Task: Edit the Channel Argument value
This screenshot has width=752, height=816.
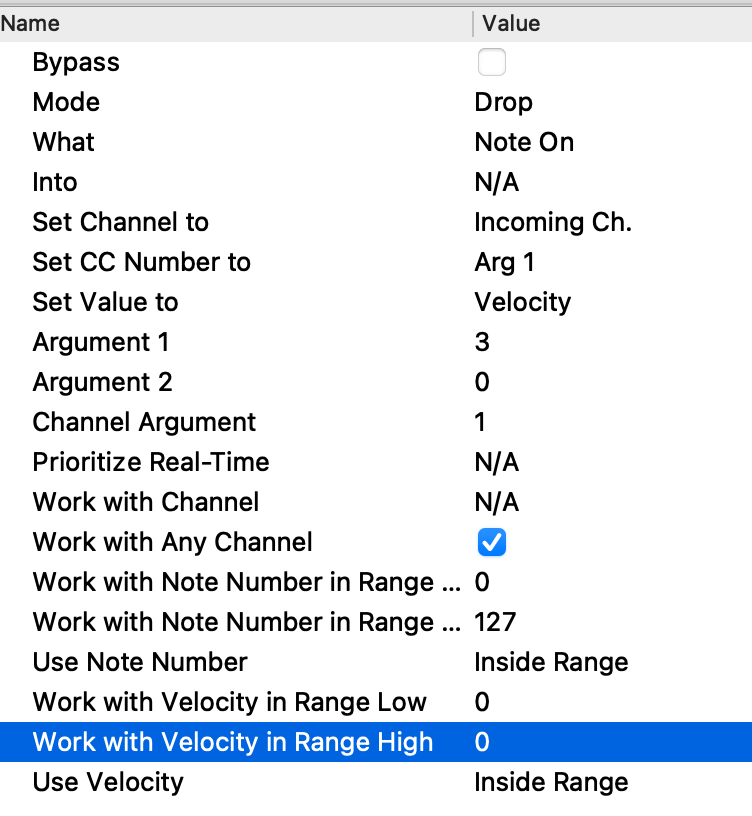Action: click(x=481, y=422)
